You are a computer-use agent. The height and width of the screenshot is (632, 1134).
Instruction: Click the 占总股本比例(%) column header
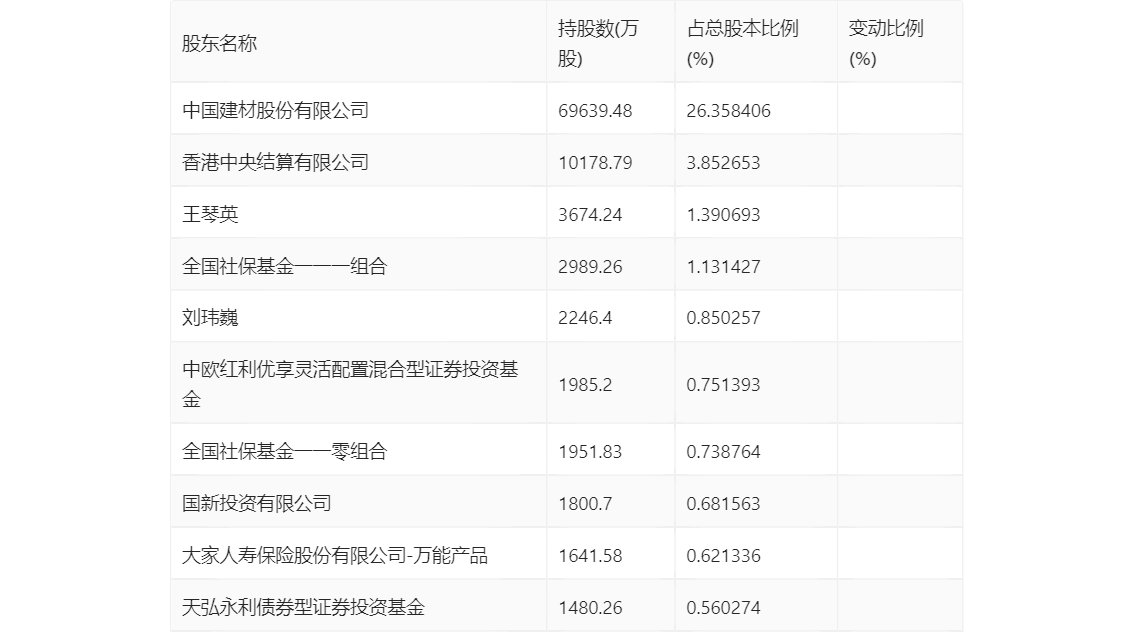743,43
